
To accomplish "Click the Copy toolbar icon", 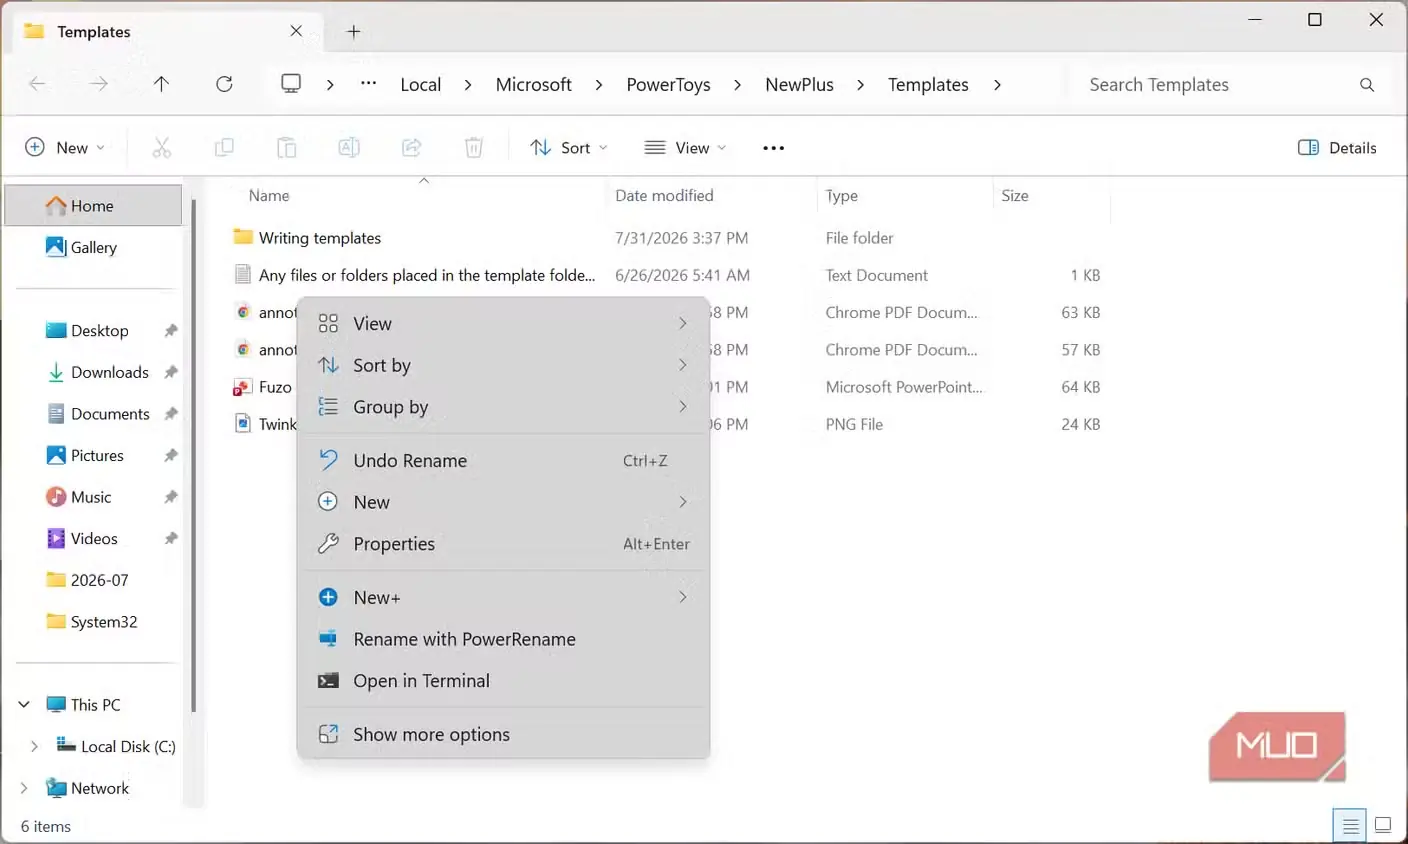I will tap(224, 148).
